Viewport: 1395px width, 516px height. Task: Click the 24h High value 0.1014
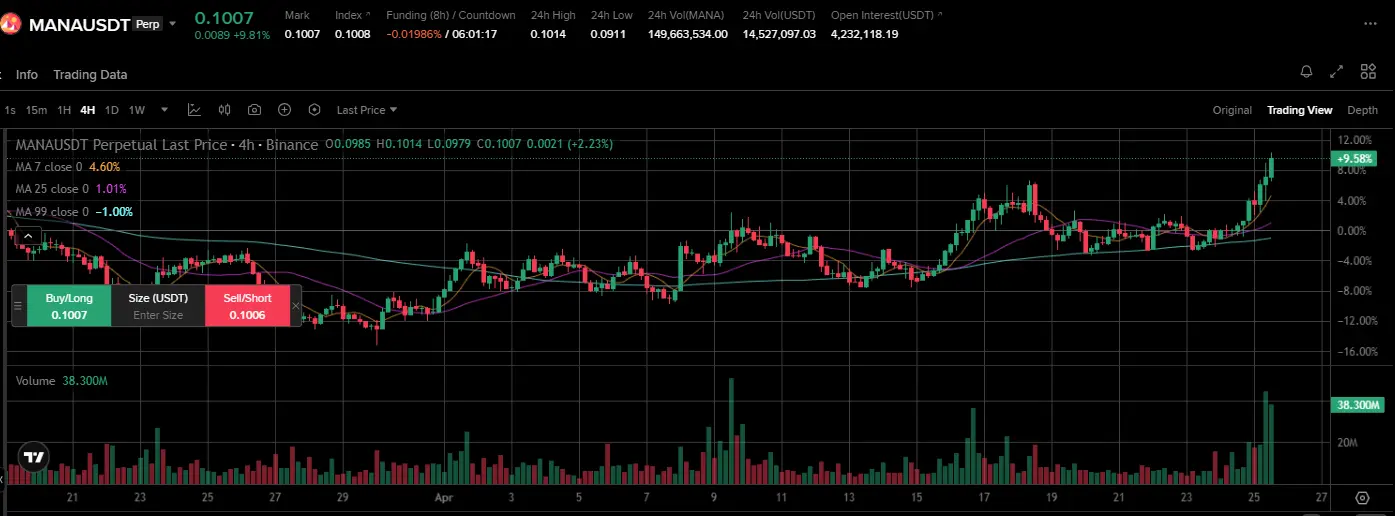coord(549,34)
